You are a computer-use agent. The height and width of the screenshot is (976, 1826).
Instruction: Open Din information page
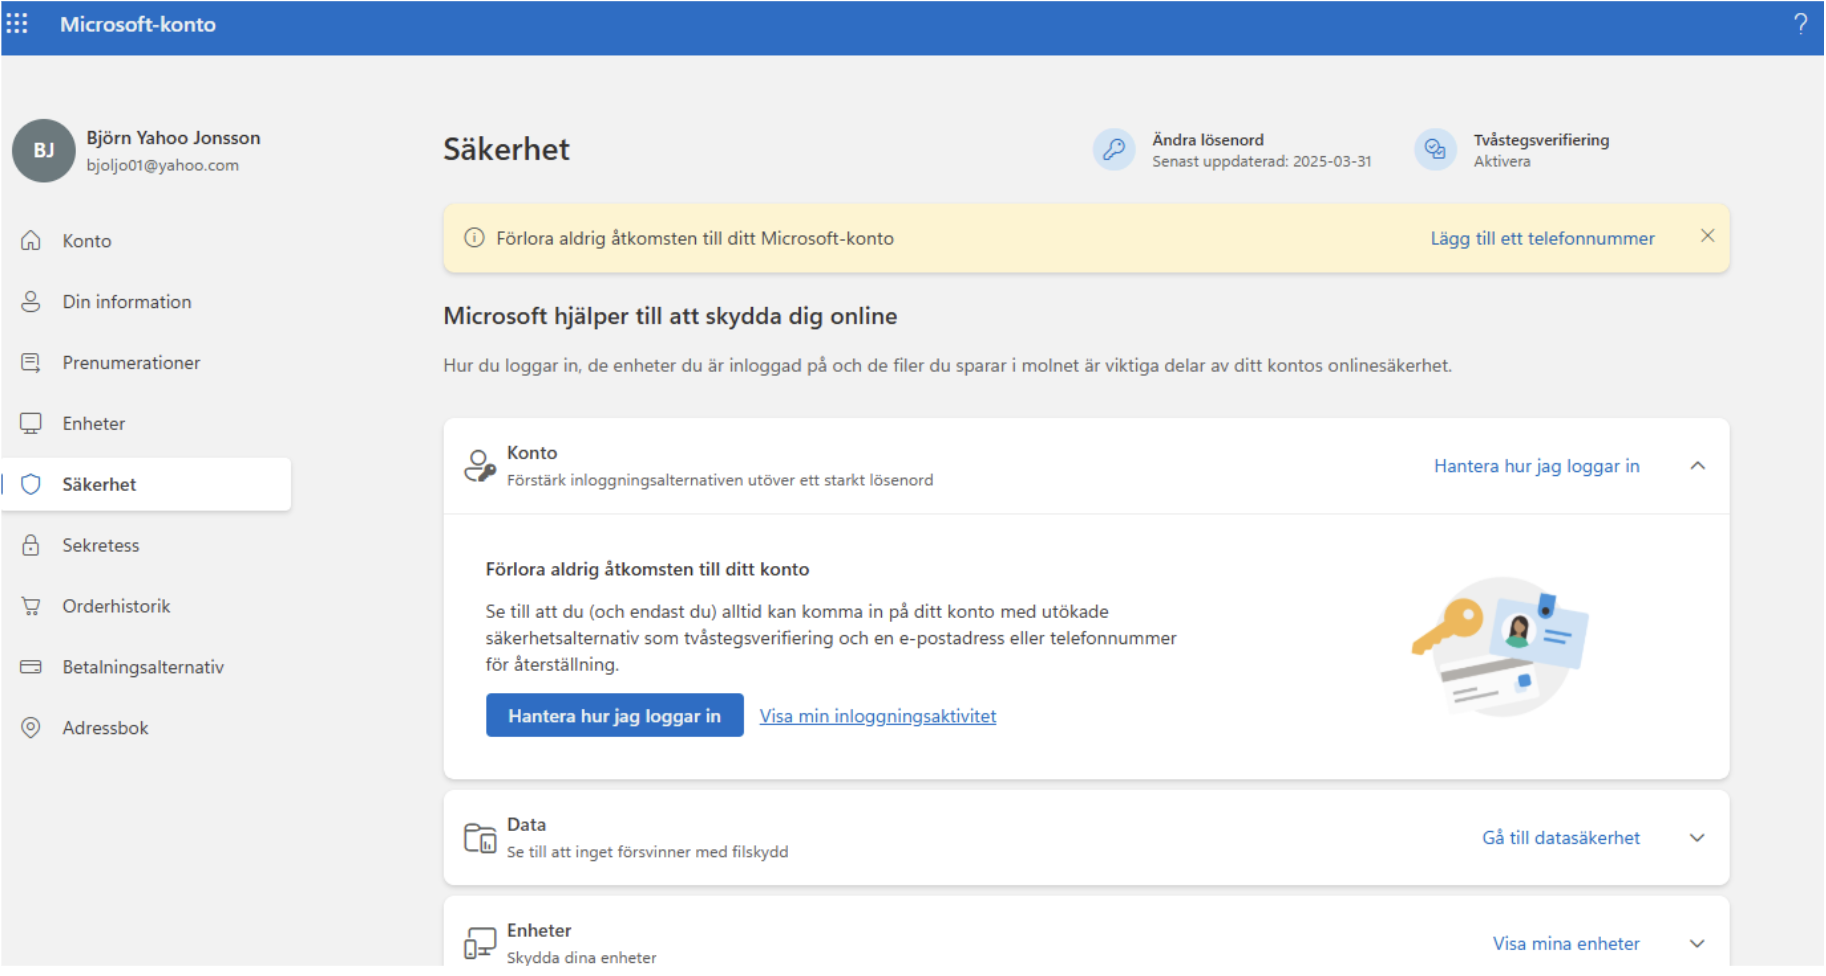tap(146, 302)
